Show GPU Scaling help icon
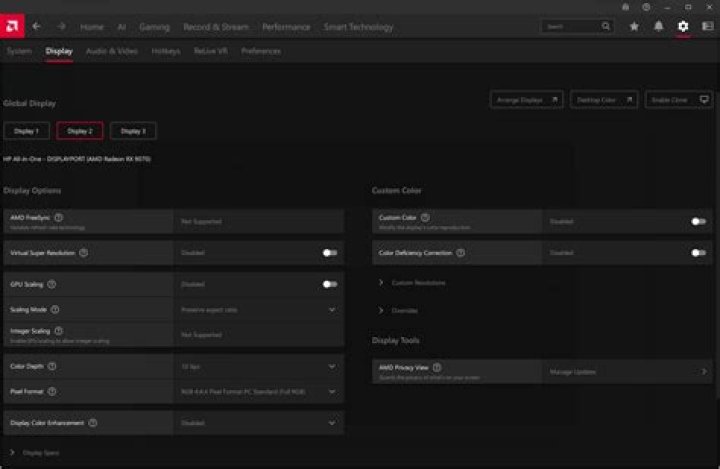 (x=51, y=284)
